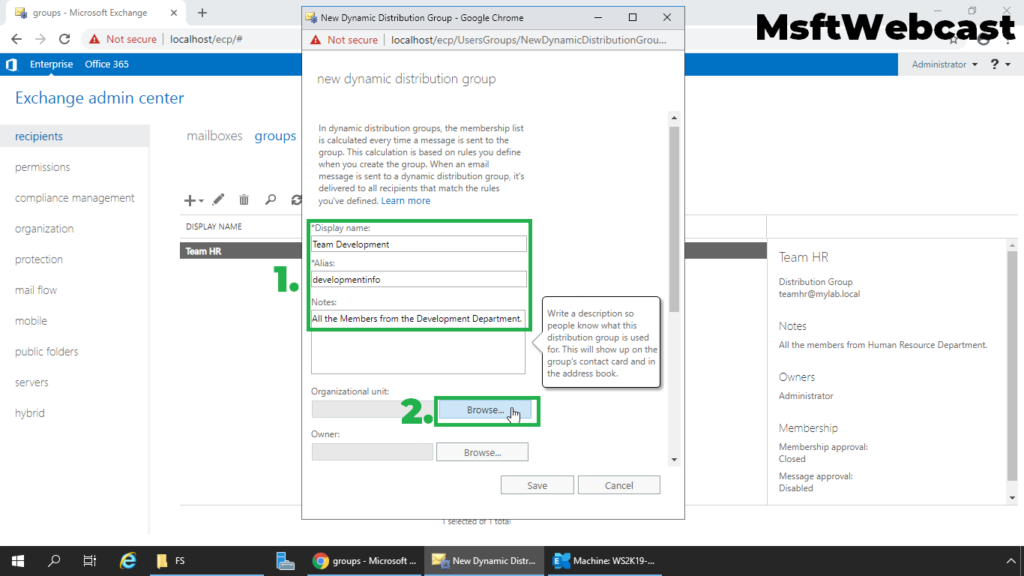Image resolution: width=1024 pixels, height=576 pixels.
Task: Open the mailboxes tab
Action: tap(214, 136)
